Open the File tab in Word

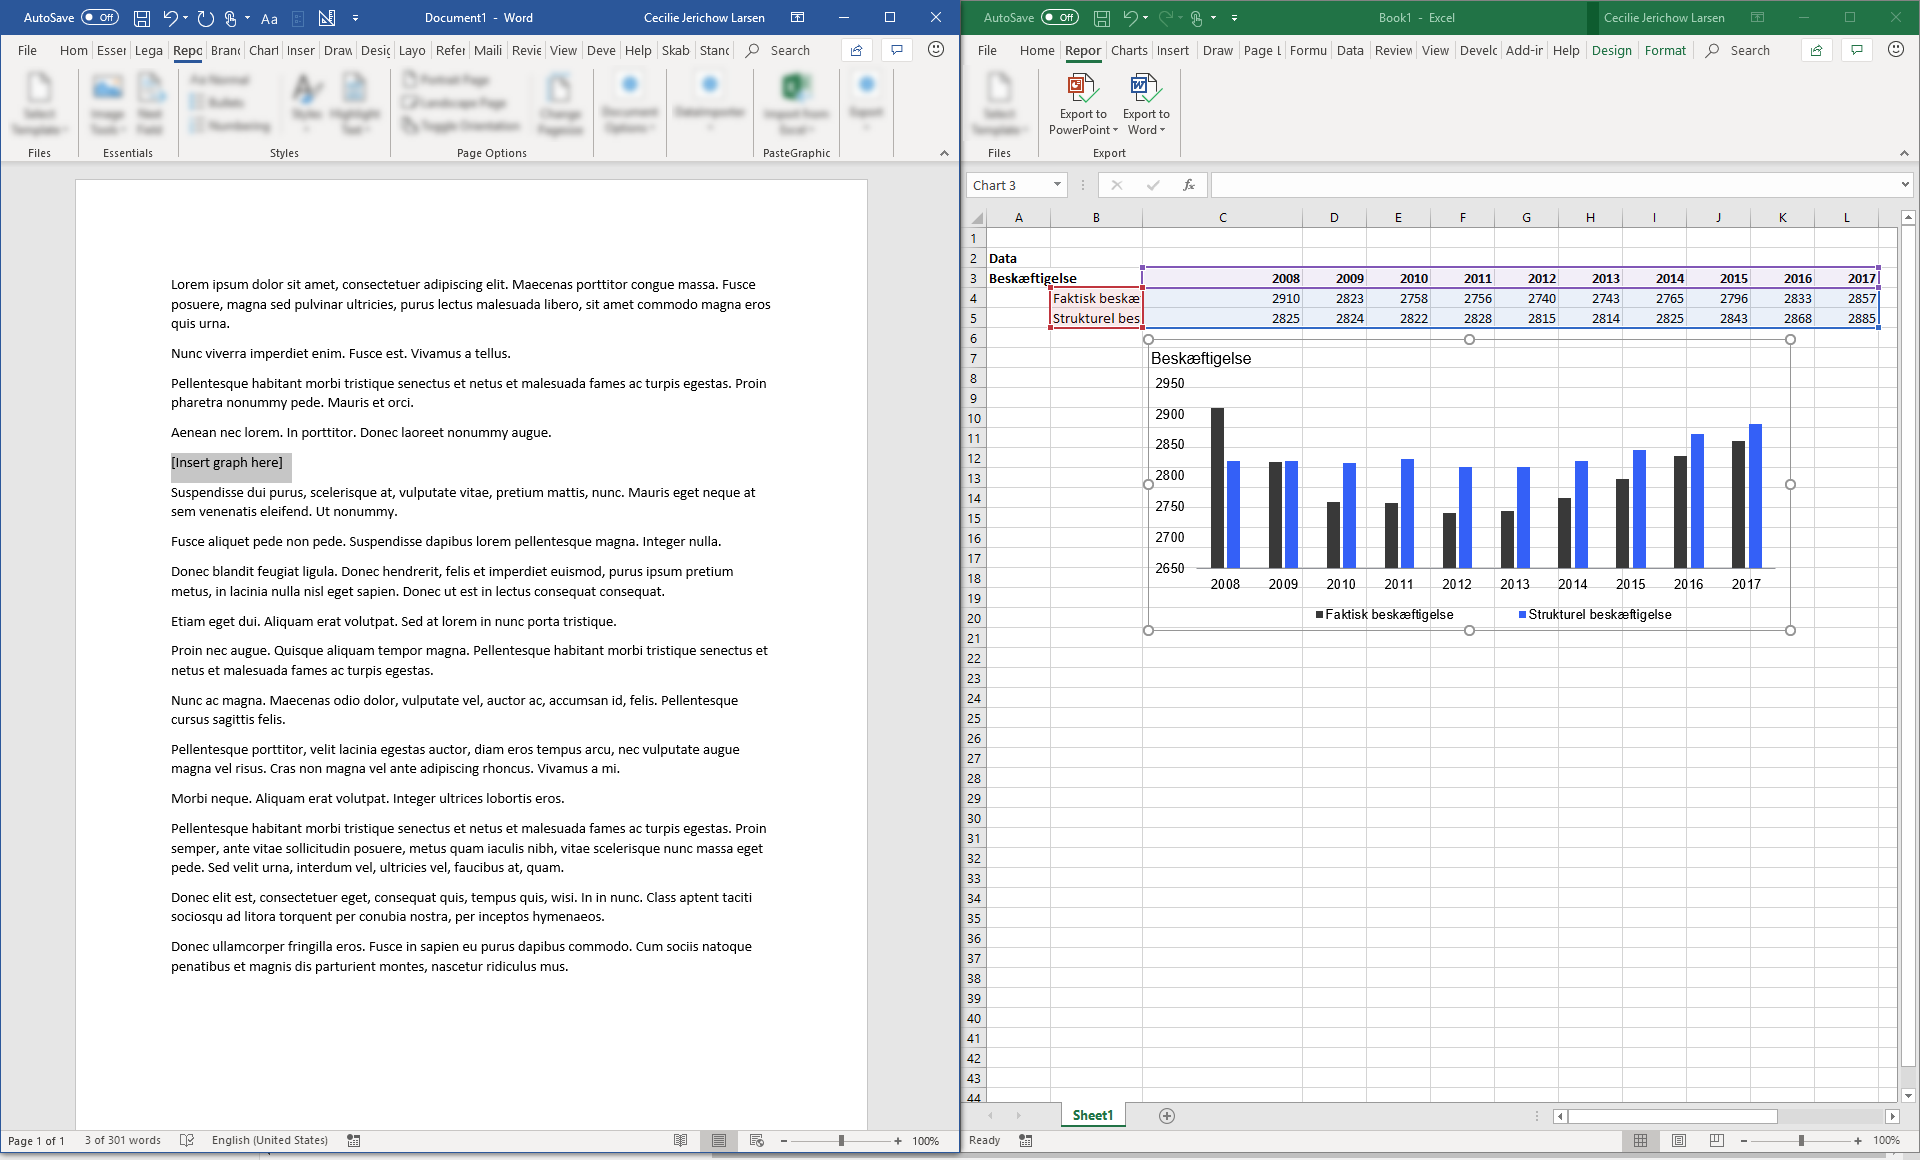coord(27,50)
